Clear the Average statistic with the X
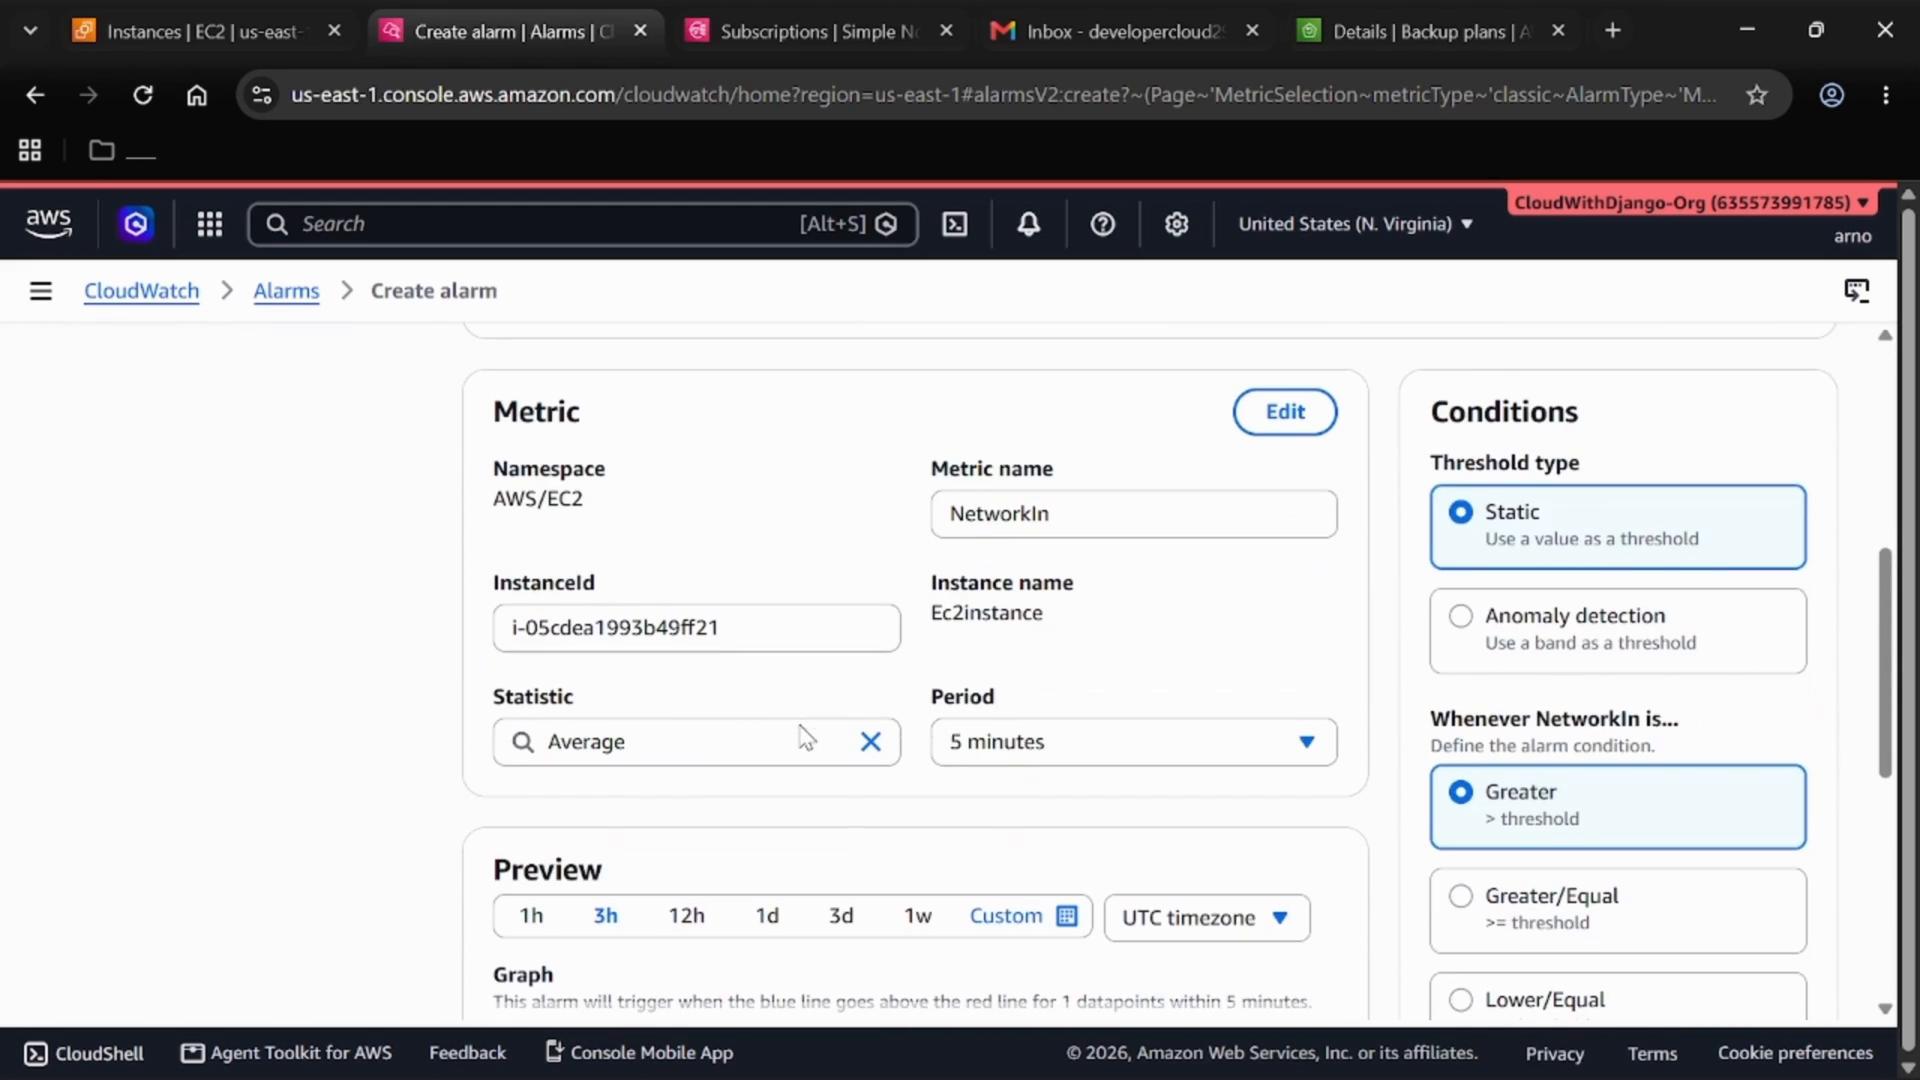1920x1080 pixels. [871, 742]
